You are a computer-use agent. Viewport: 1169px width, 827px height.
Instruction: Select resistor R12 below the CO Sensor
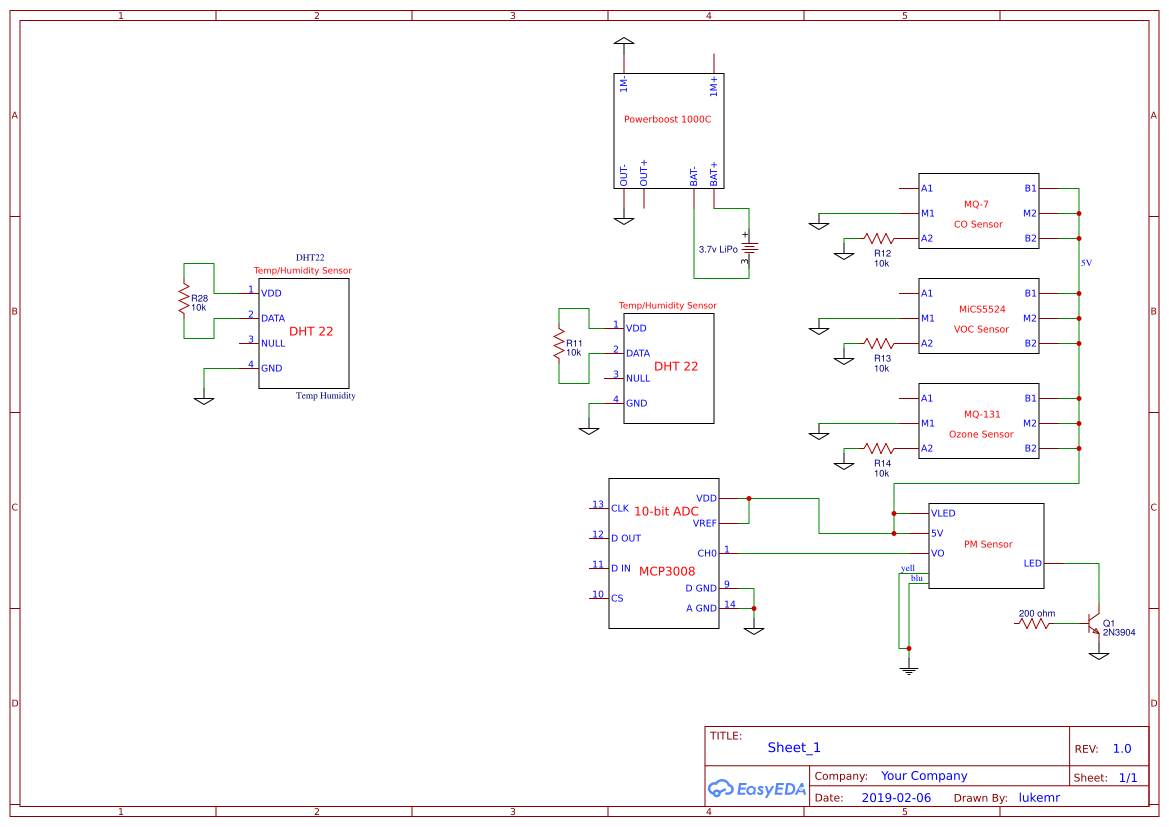point(877,240)
